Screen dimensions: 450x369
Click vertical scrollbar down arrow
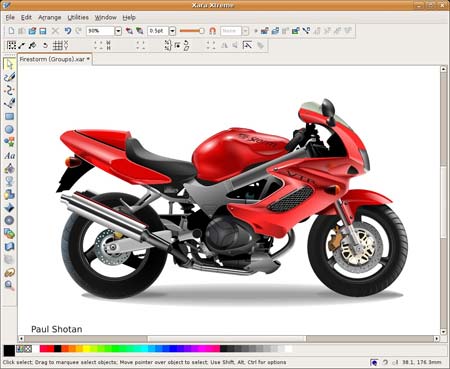tap(443, 332)
